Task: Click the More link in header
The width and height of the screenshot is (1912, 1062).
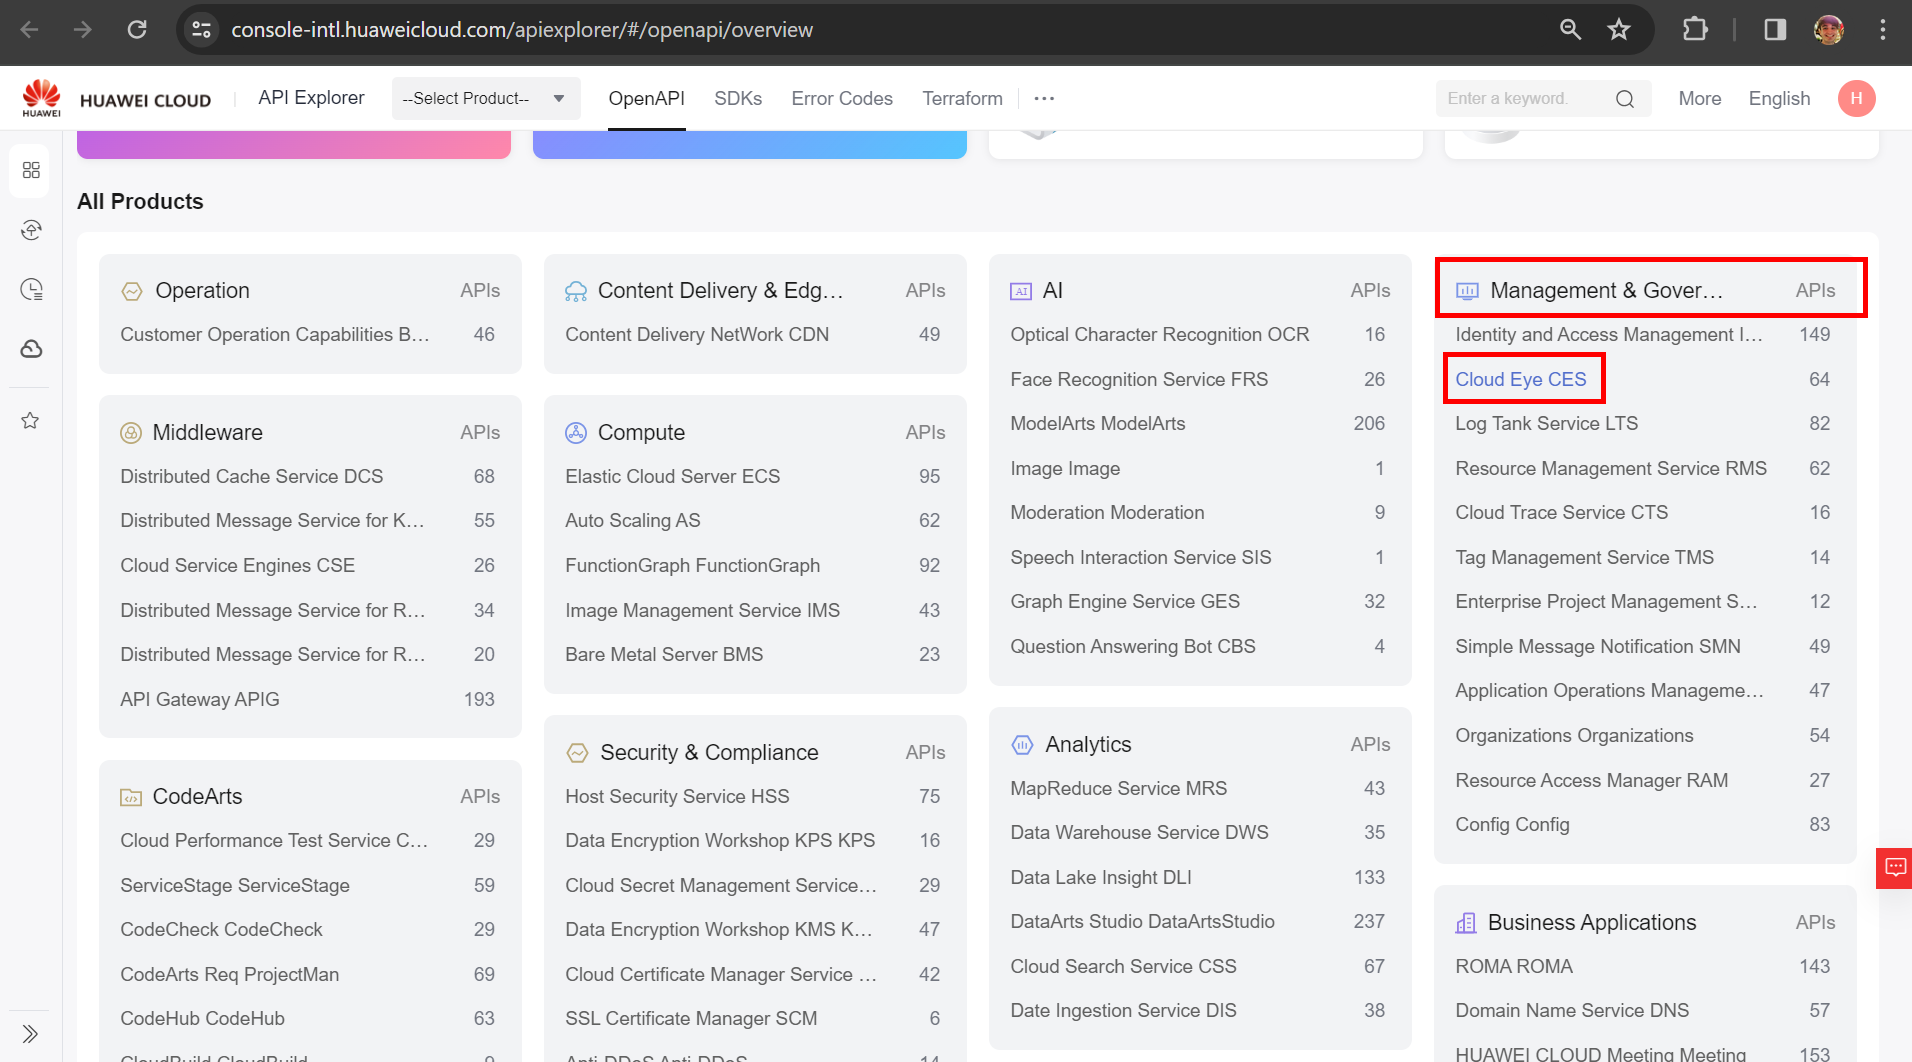Action: pyautogui.click(x=1699, y=98)
